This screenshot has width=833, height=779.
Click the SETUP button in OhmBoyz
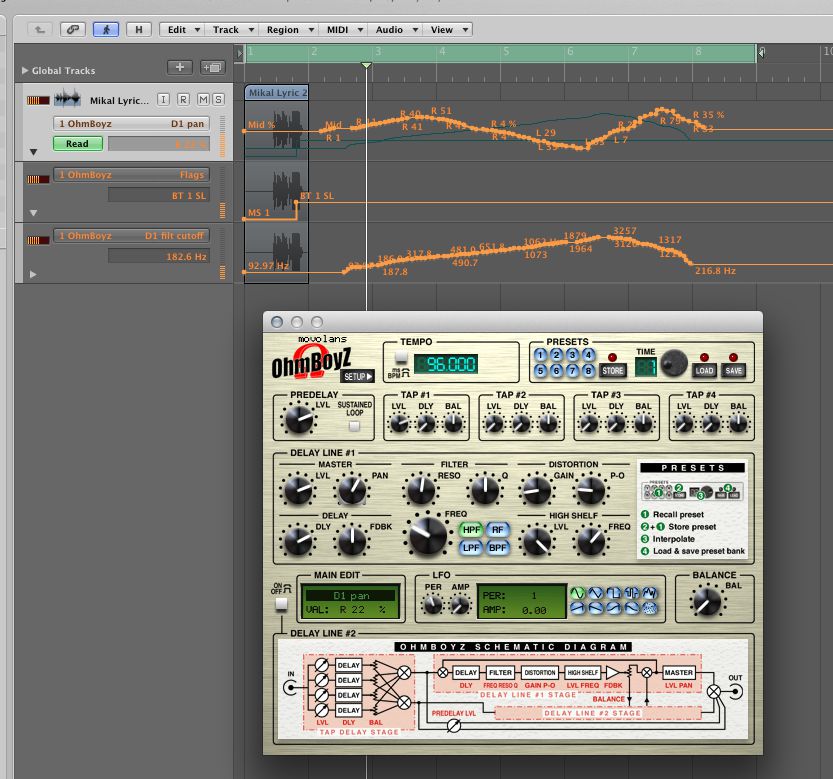click(357, 376)
